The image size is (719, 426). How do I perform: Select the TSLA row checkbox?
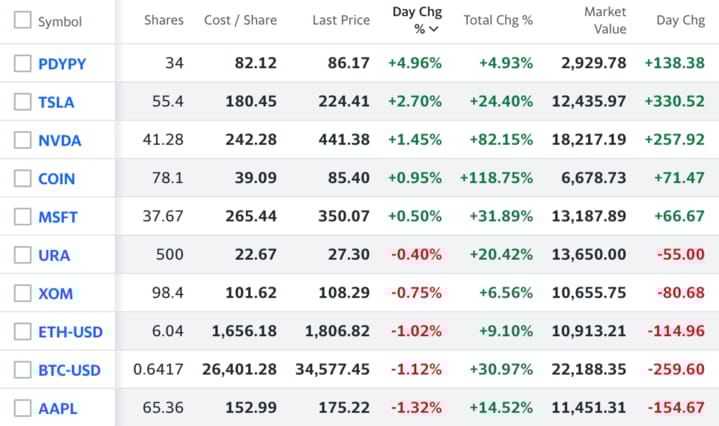point(22,102)
